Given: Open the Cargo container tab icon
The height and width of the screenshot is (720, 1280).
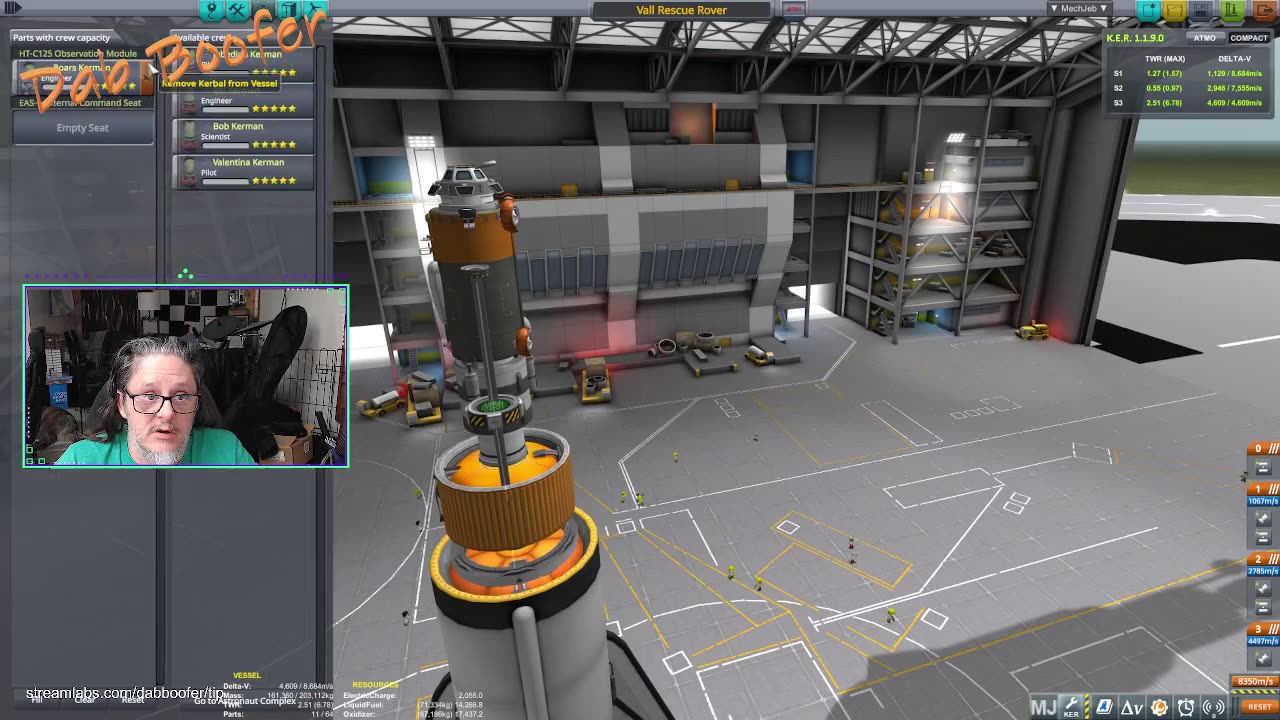Looking at the screenshot, I should (x=288, y=10).
